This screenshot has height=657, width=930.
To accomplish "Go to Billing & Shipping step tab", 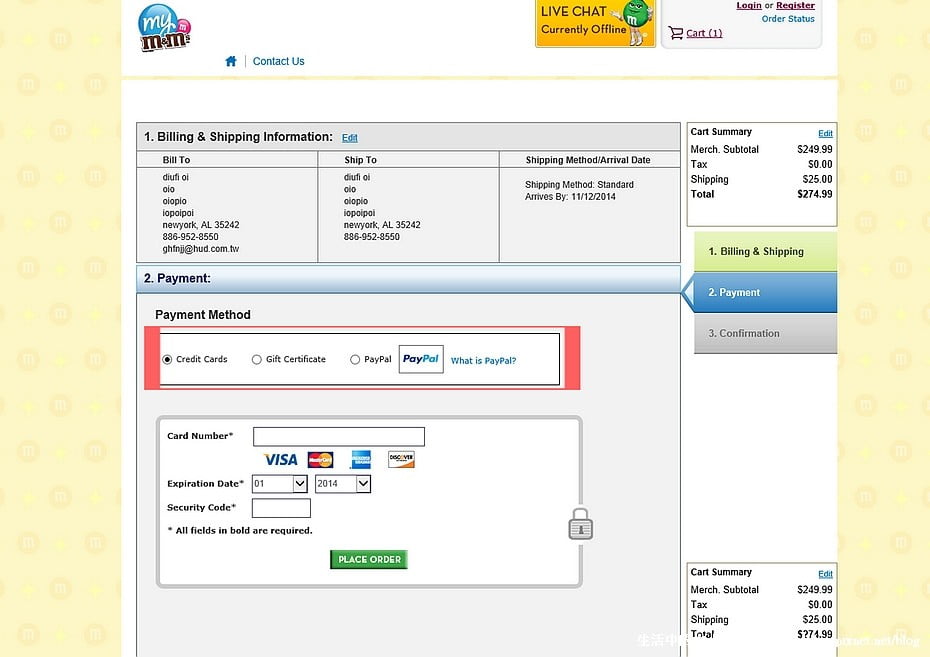I will pos(765,252).
